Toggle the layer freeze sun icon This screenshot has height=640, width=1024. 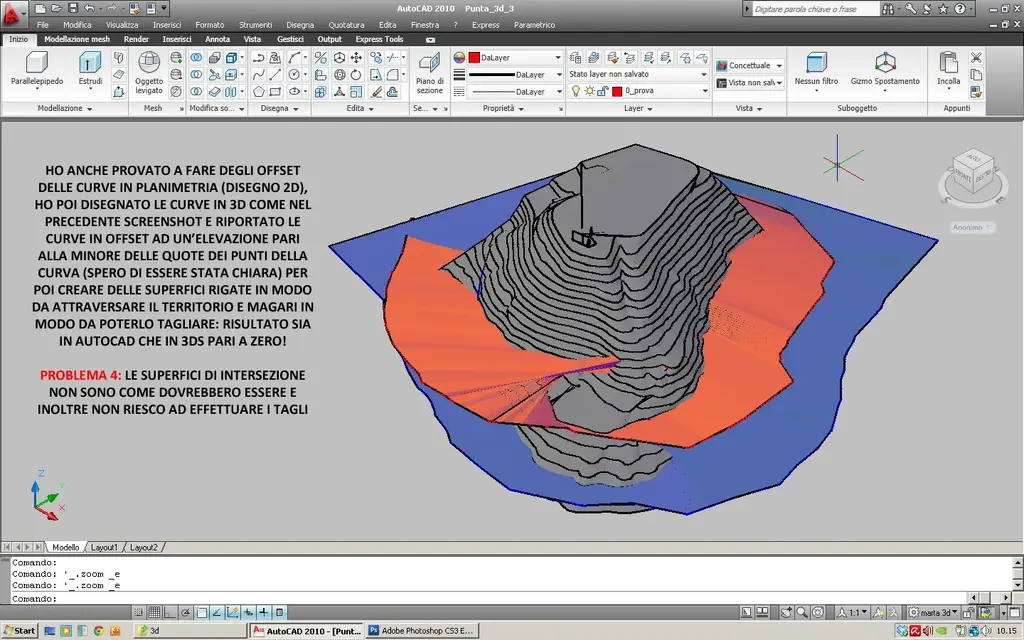click(x=589, y=91)
